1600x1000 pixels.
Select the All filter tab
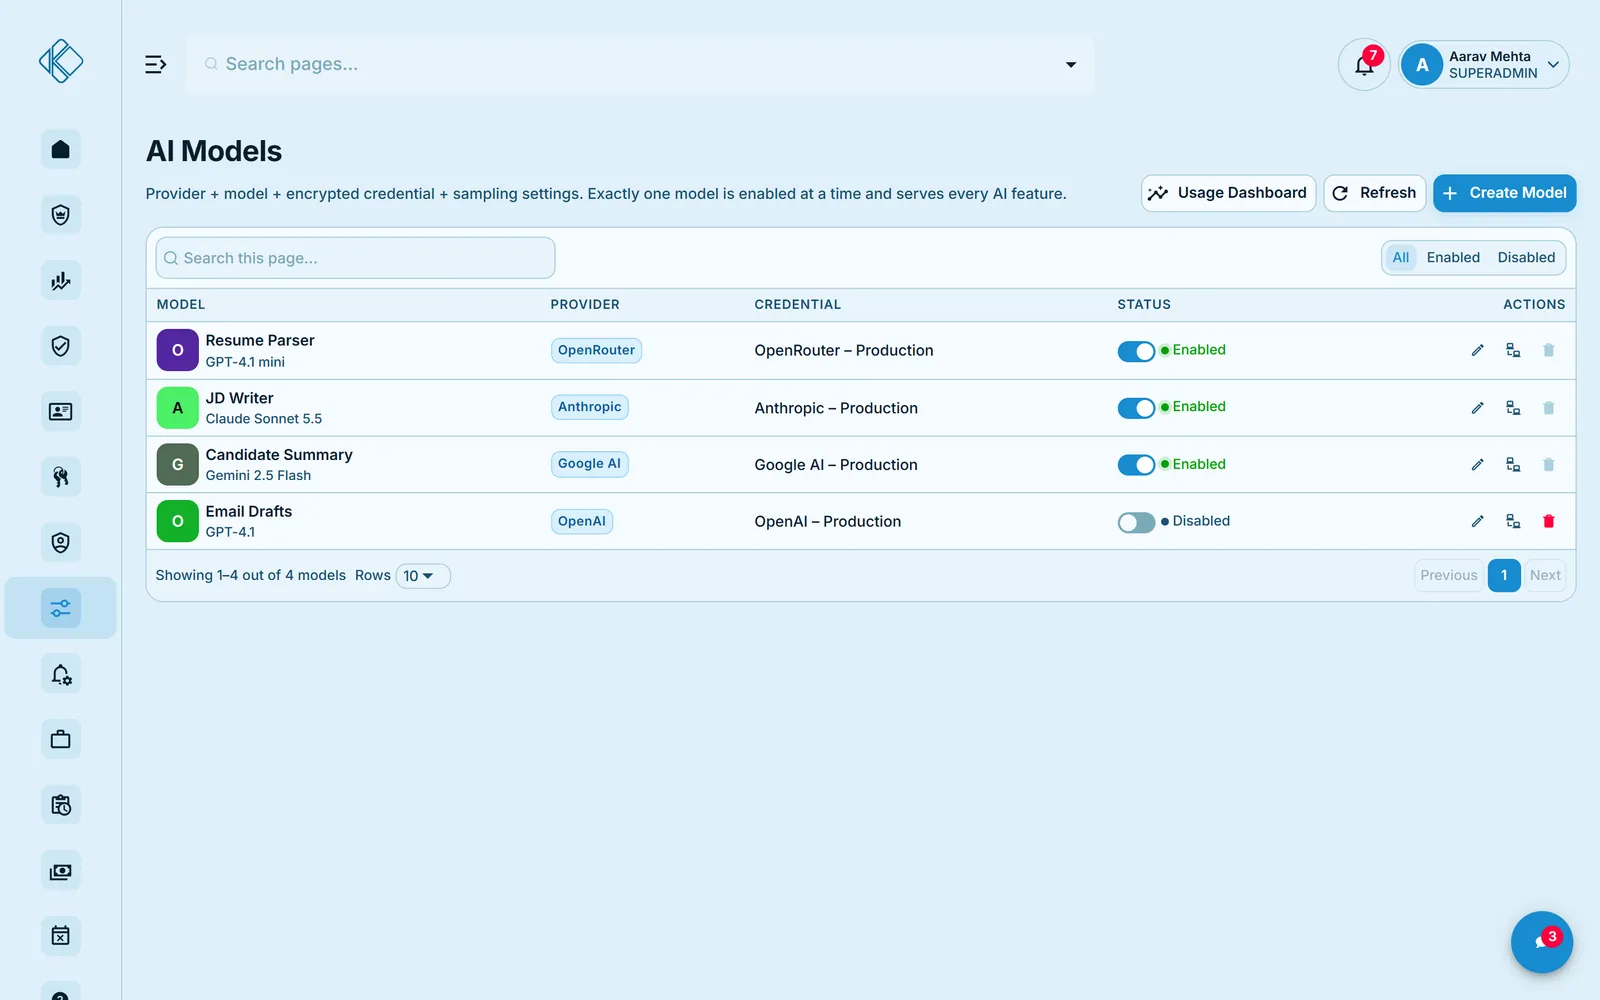(x=1401, y=258)
